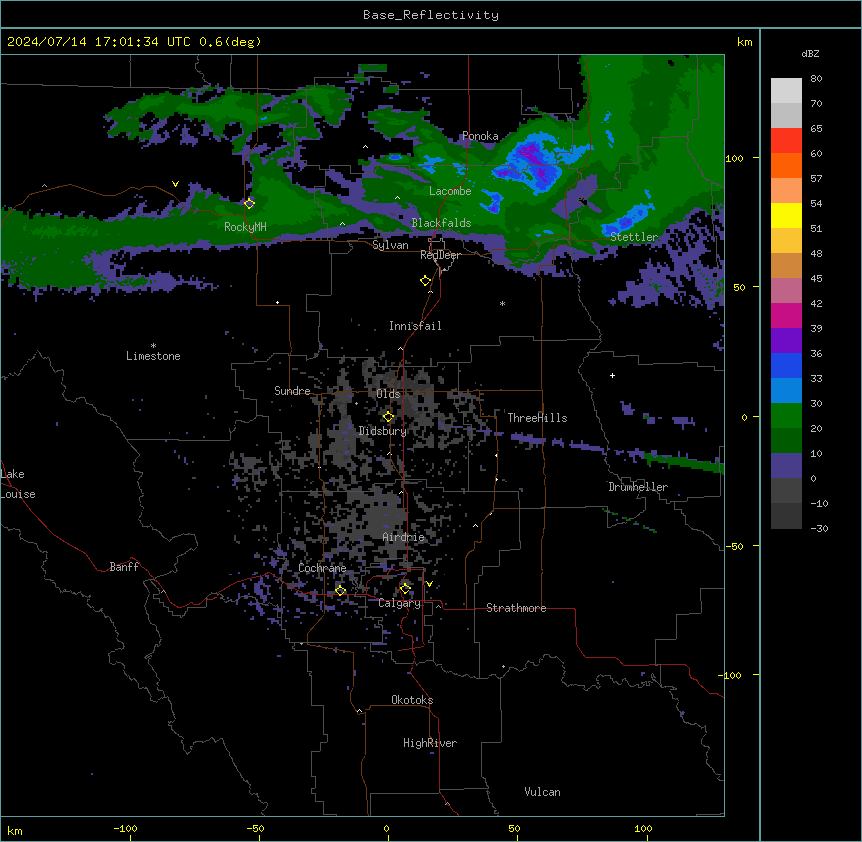Pick the green legend swatch between 30 and 20
862x842 pixels.
click(786, 416)
